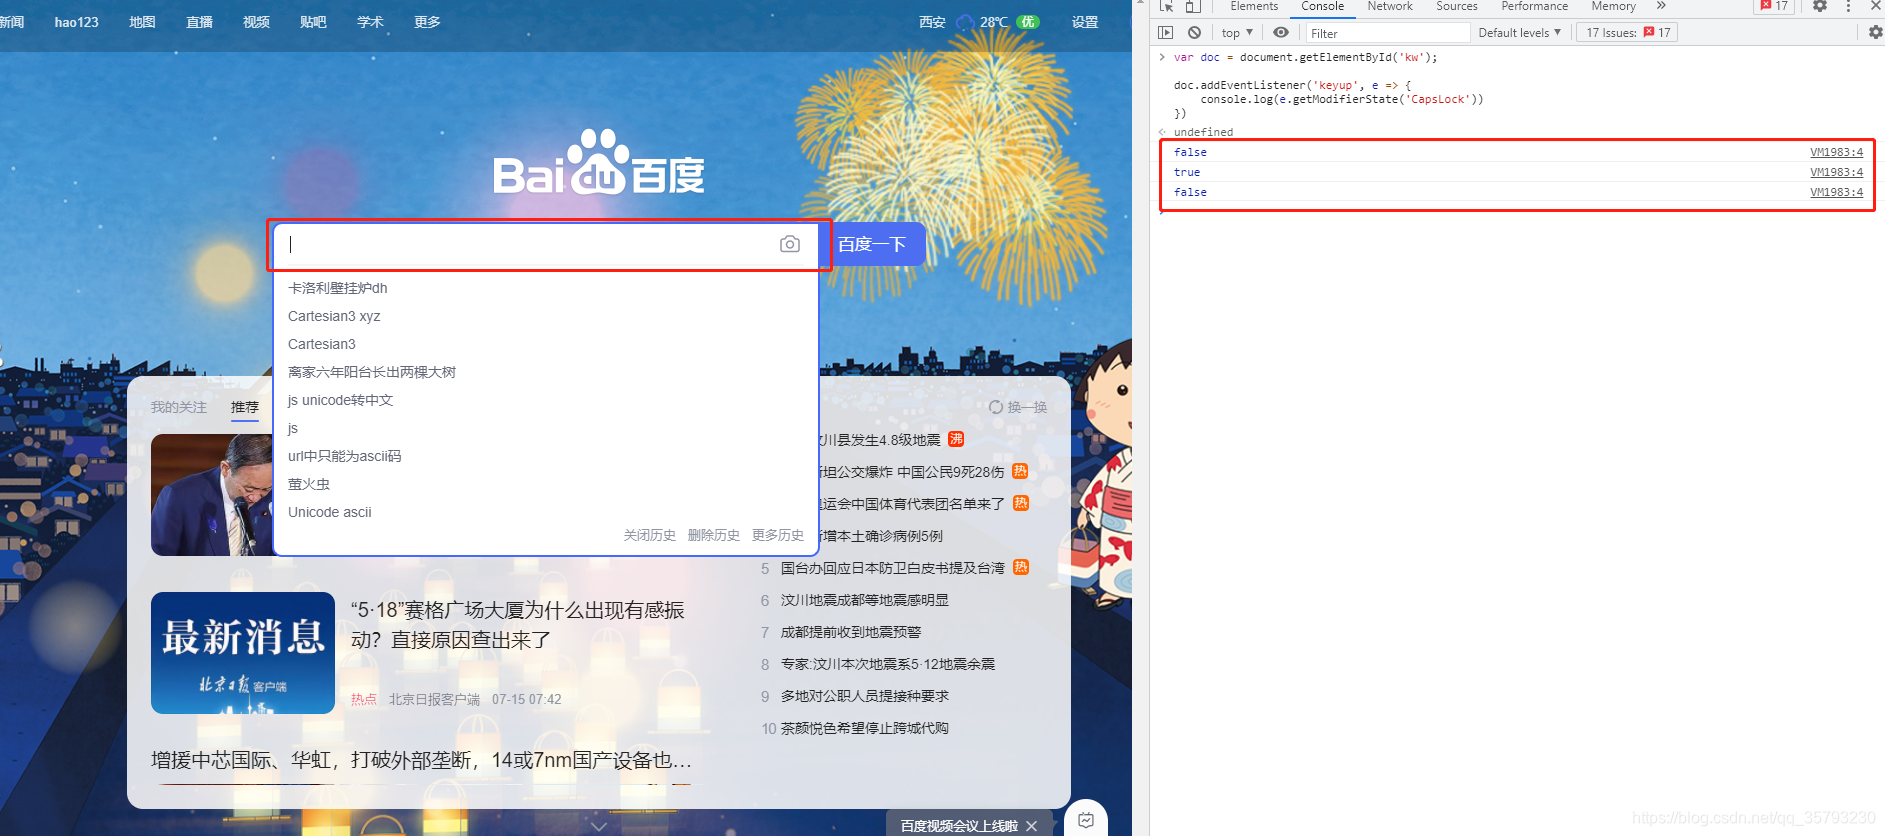Image resolution: width=1885 pixels, height=836 pixels.
Task: Click 关闭历史 link in suggestions
Action: [650, 535]
